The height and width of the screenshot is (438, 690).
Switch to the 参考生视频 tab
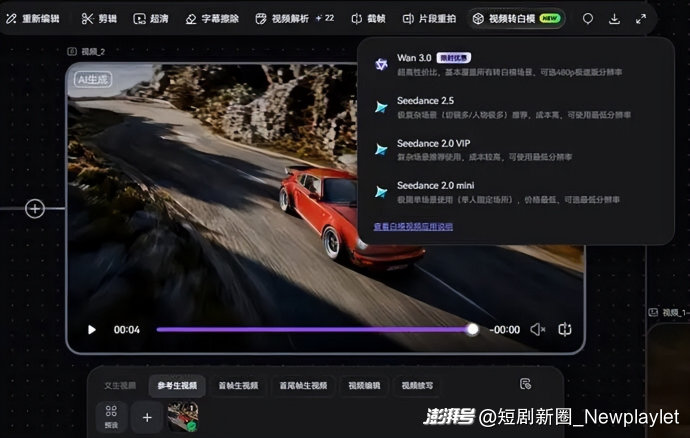tap(177, 386)
